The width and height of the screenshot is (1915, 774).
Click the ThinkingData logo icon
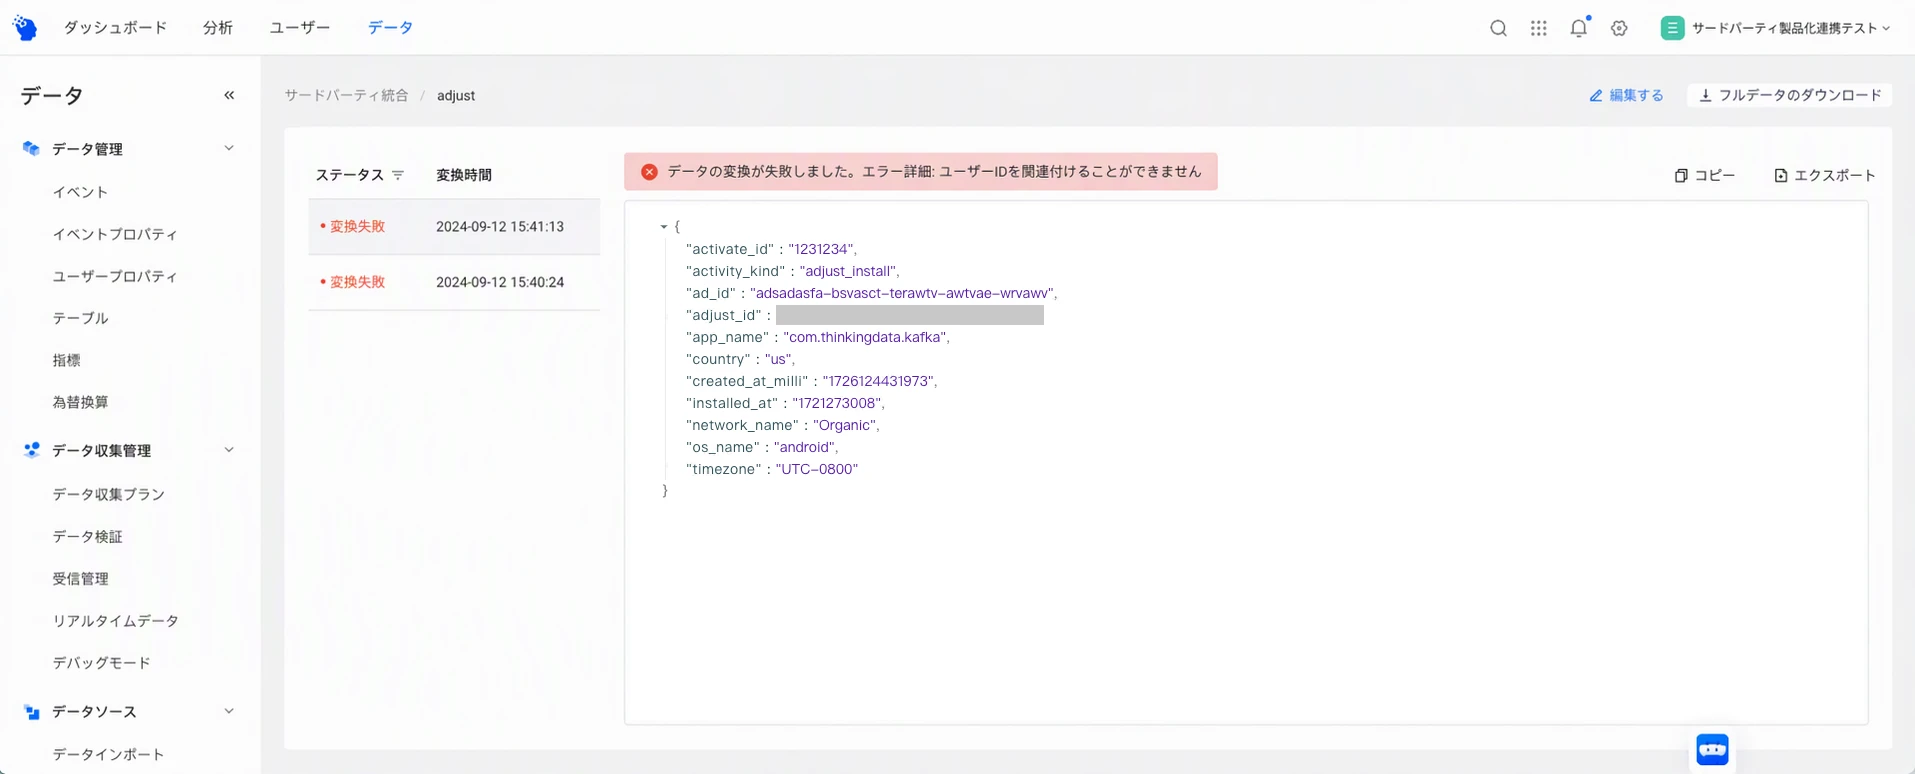coord(25,28)
